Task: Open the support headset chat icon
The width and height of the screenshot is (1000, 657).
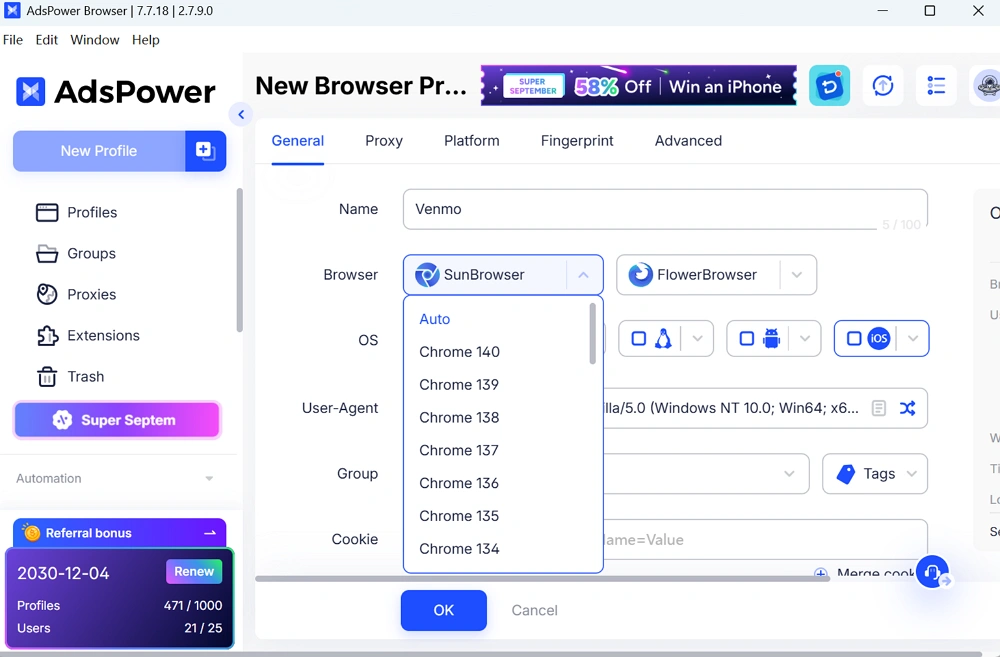Action: pyautogui.click(x=932, y=572)
